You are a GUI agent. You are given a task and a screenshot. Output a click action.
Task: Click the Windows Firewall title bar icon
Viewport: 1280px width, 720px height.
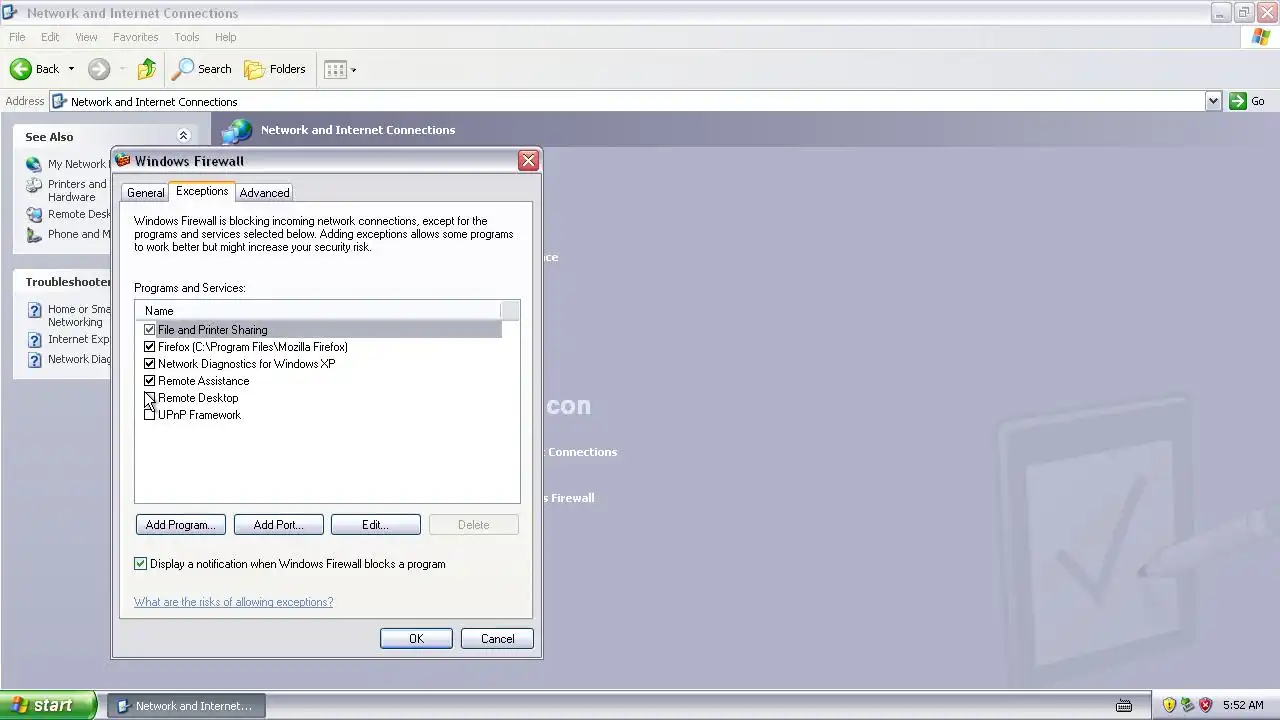click(123, 160)
